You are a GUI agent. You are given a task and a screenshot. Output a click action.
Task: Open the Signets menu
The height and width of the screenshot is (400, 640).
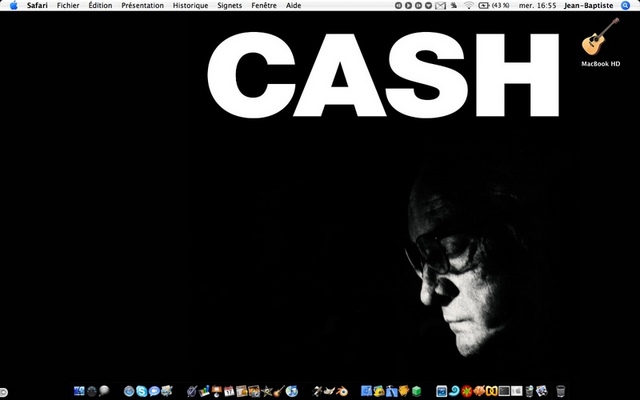click(x=229, y=5)
